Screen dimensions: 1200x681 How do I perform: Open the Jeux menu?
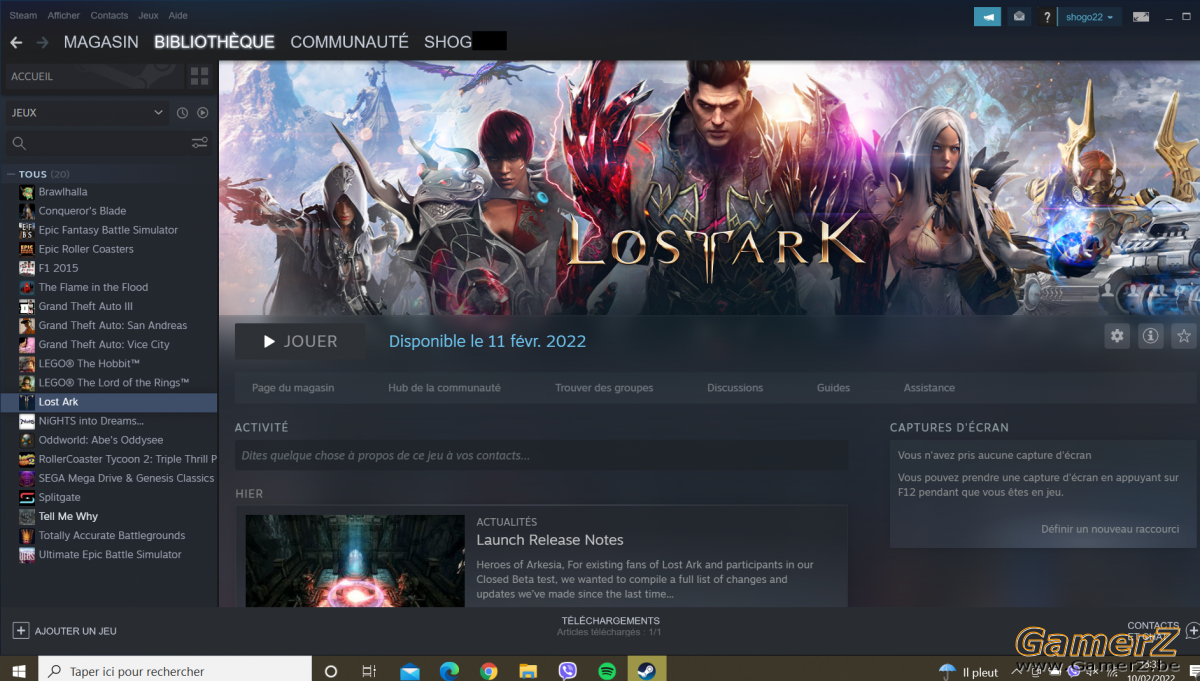(x=148, y=15)
